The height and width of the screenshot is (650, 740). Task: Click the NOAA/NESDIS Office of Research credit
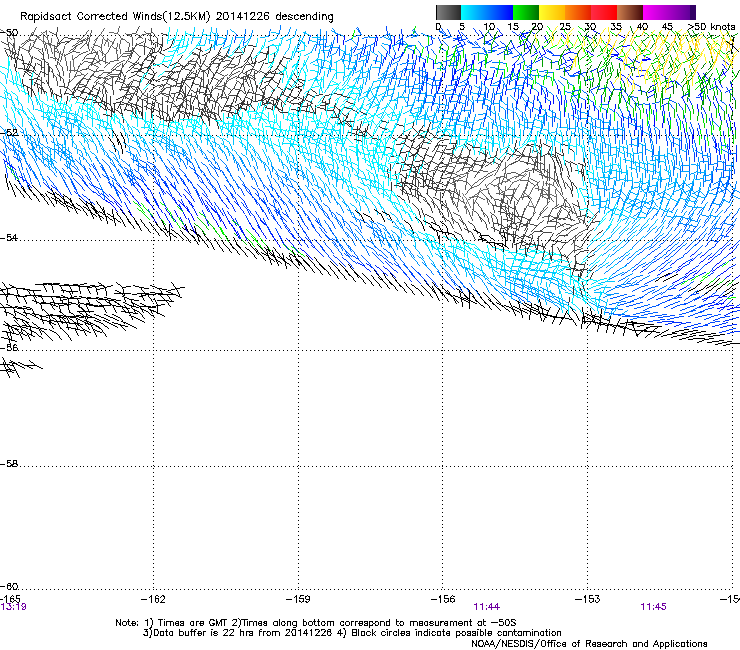(x=589, y=644)
